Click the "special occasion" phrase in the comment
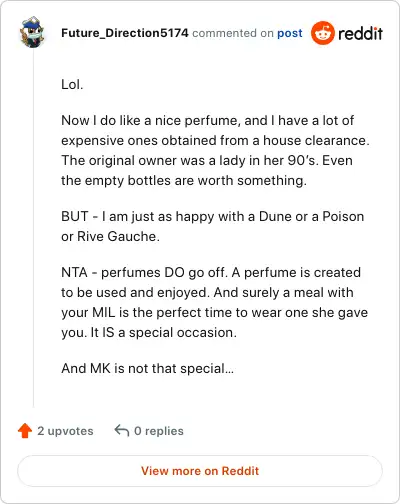The height and width of the screenshot is (504, 400). (183, 332)
